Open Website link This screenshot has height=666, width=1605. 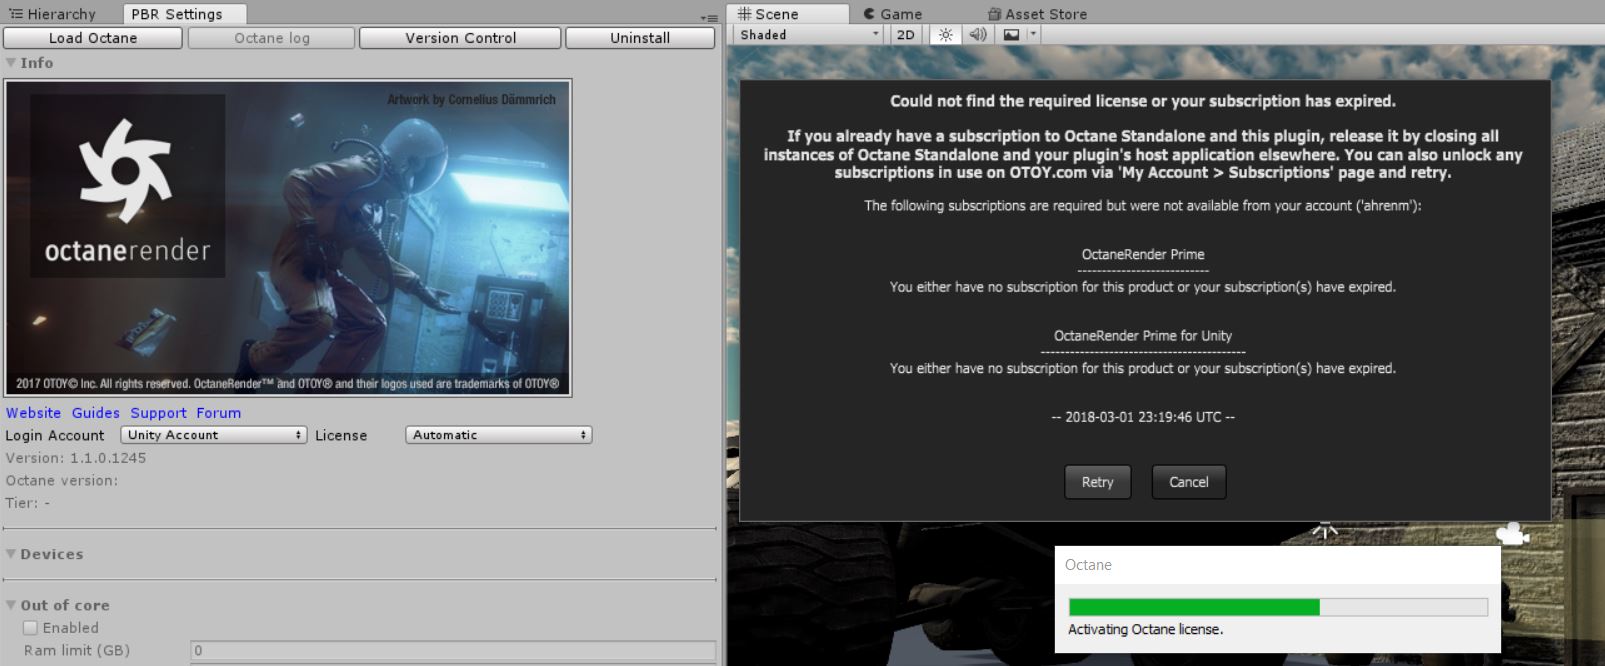coord(33,413)
